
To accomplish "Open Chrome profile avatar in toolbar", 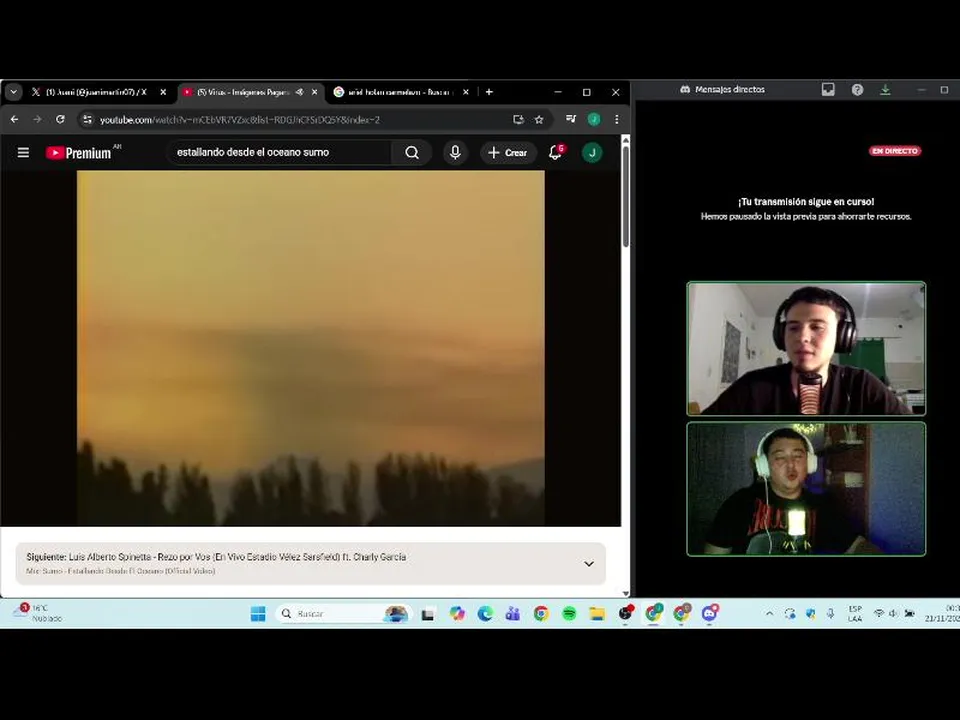I will coord(594,119).
